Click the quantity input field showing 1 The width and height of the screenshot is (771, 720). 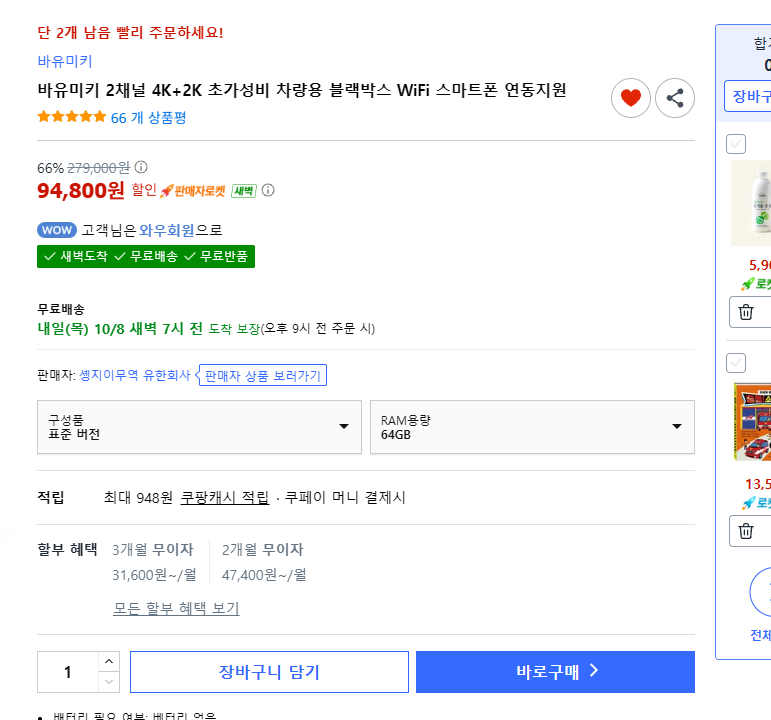pyautogui.click(x=68, y=672)
